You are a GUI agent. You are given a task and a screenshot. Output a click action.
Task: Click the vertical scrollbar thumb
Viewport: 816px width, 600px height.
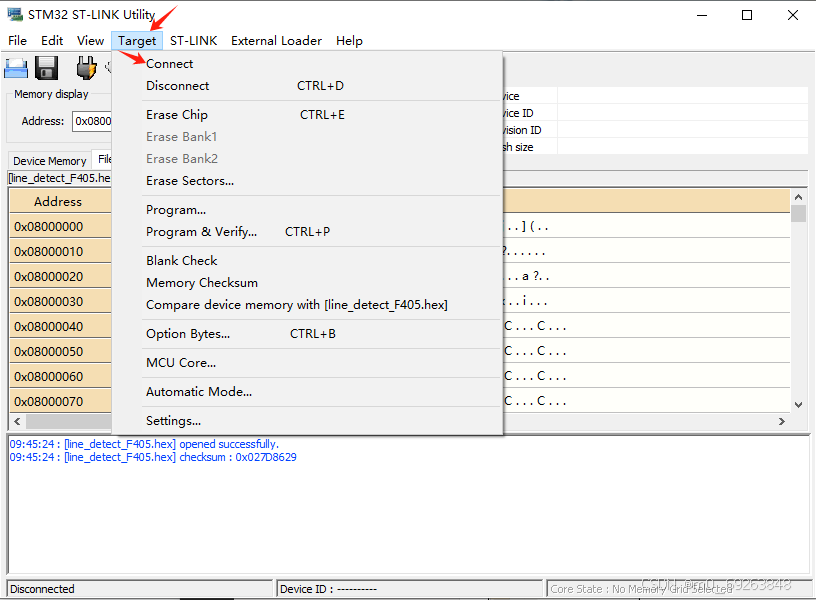click(x=798, y=213)
